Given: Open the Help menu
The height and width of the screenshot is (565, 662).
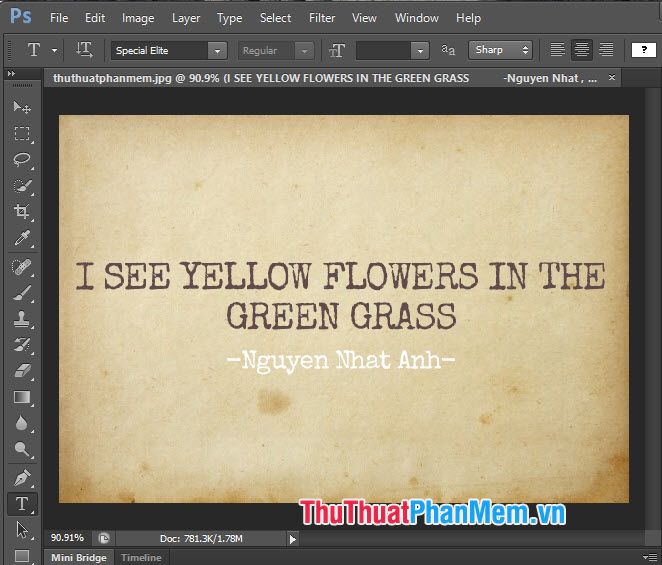Looking at the screenshot, I should tap(468, 18).
